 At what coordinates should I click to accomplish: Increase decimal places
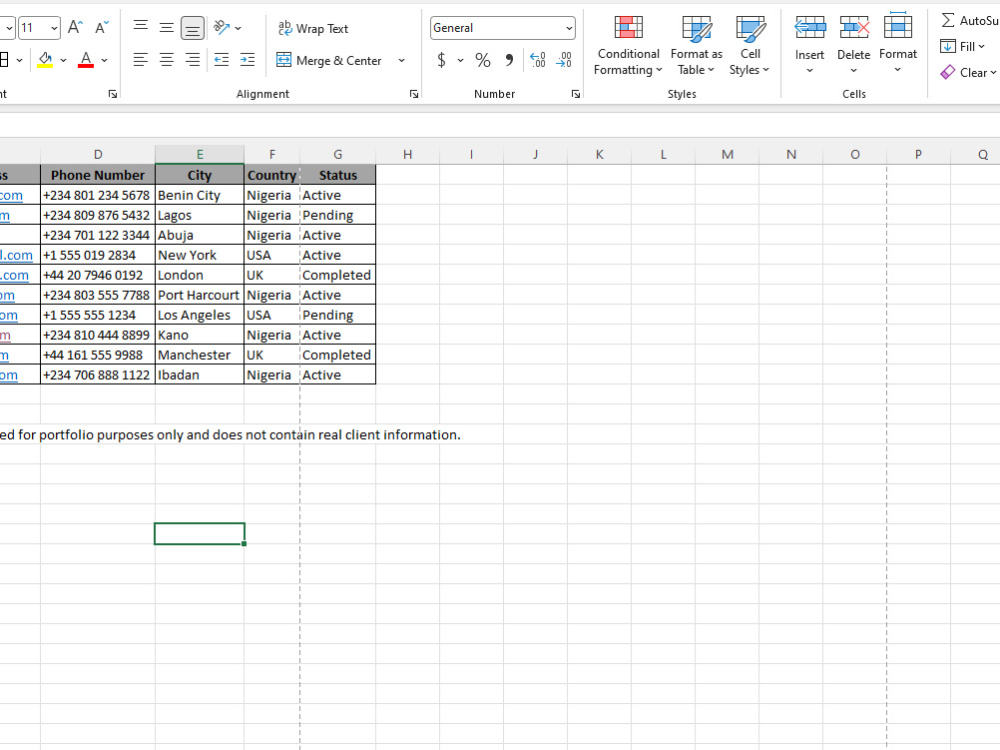pos(538,61)
